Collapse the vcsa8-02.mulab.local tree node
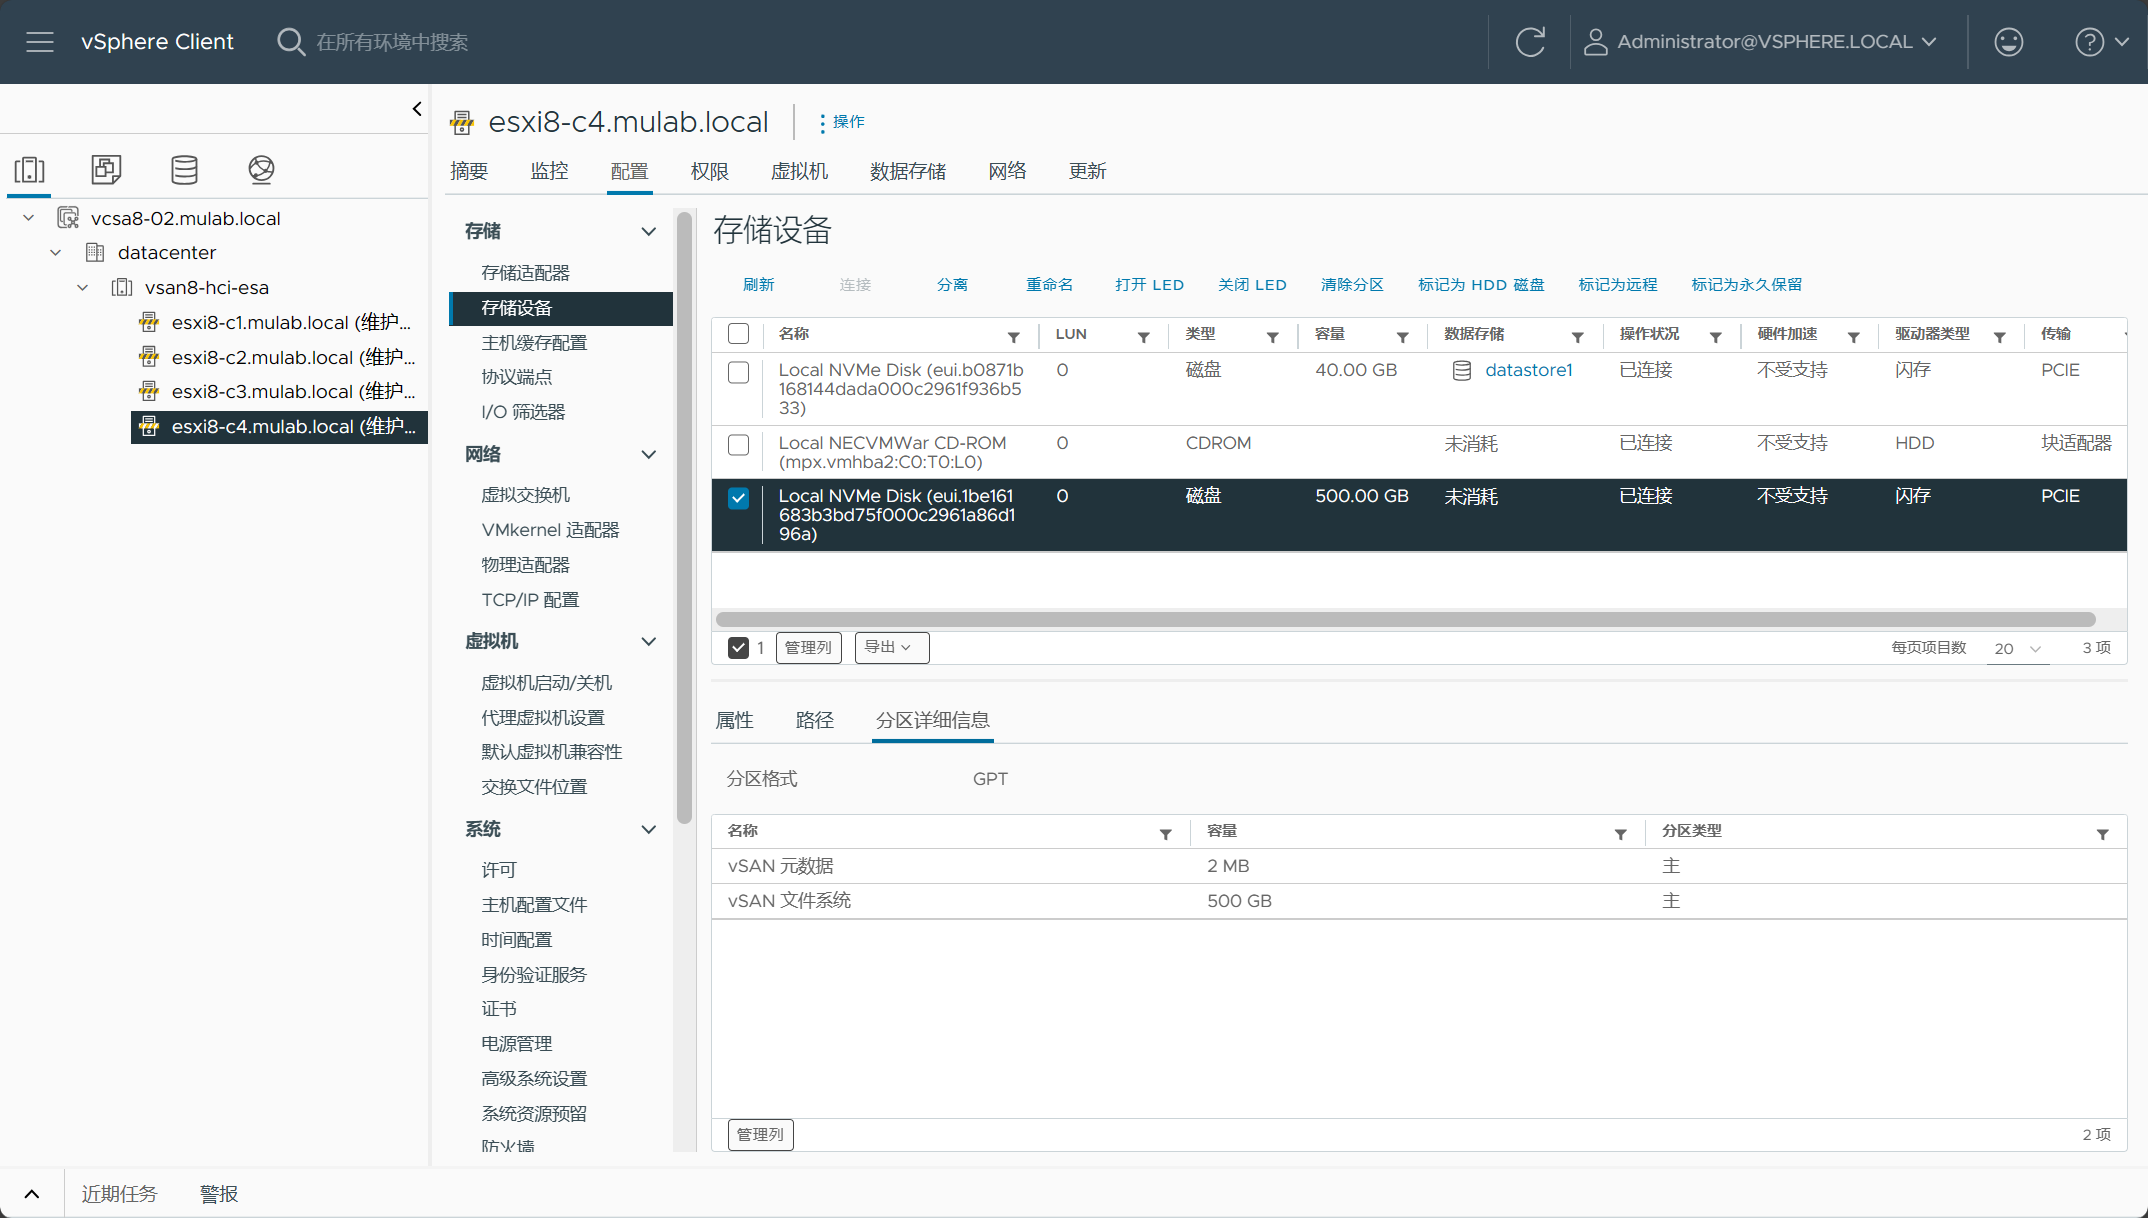Viewport: 2148px width, 1218px height. pyautogui.click(x=29, y=218)
